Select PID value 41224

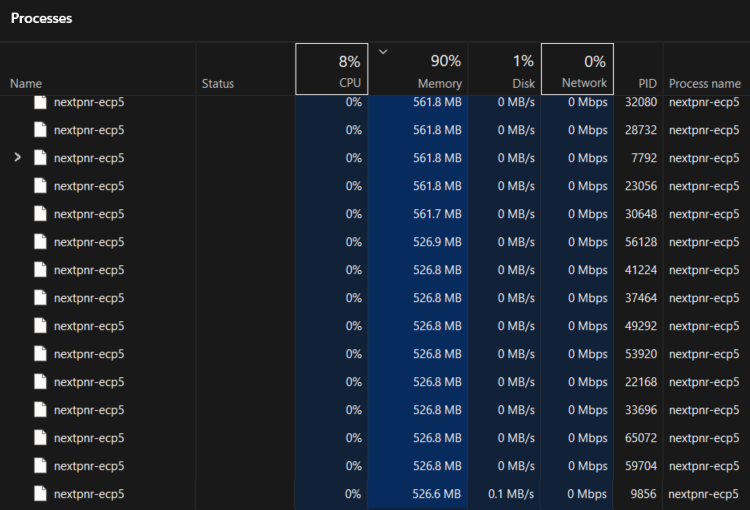click(x=641, y=269)
